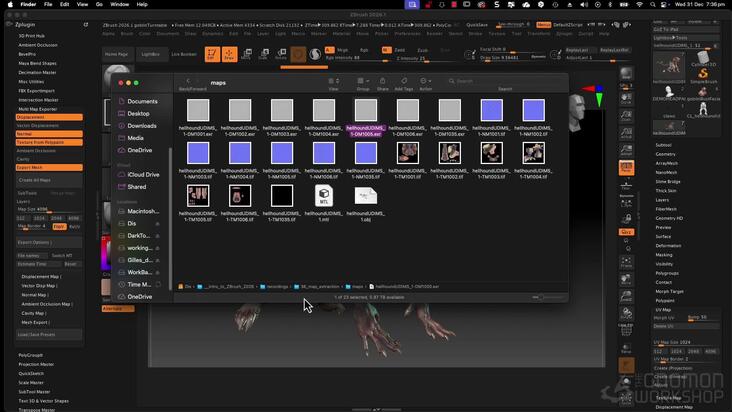Open the File menu in macOS menu bar
Screen dimensions: 732x412
tap(48, 4)
